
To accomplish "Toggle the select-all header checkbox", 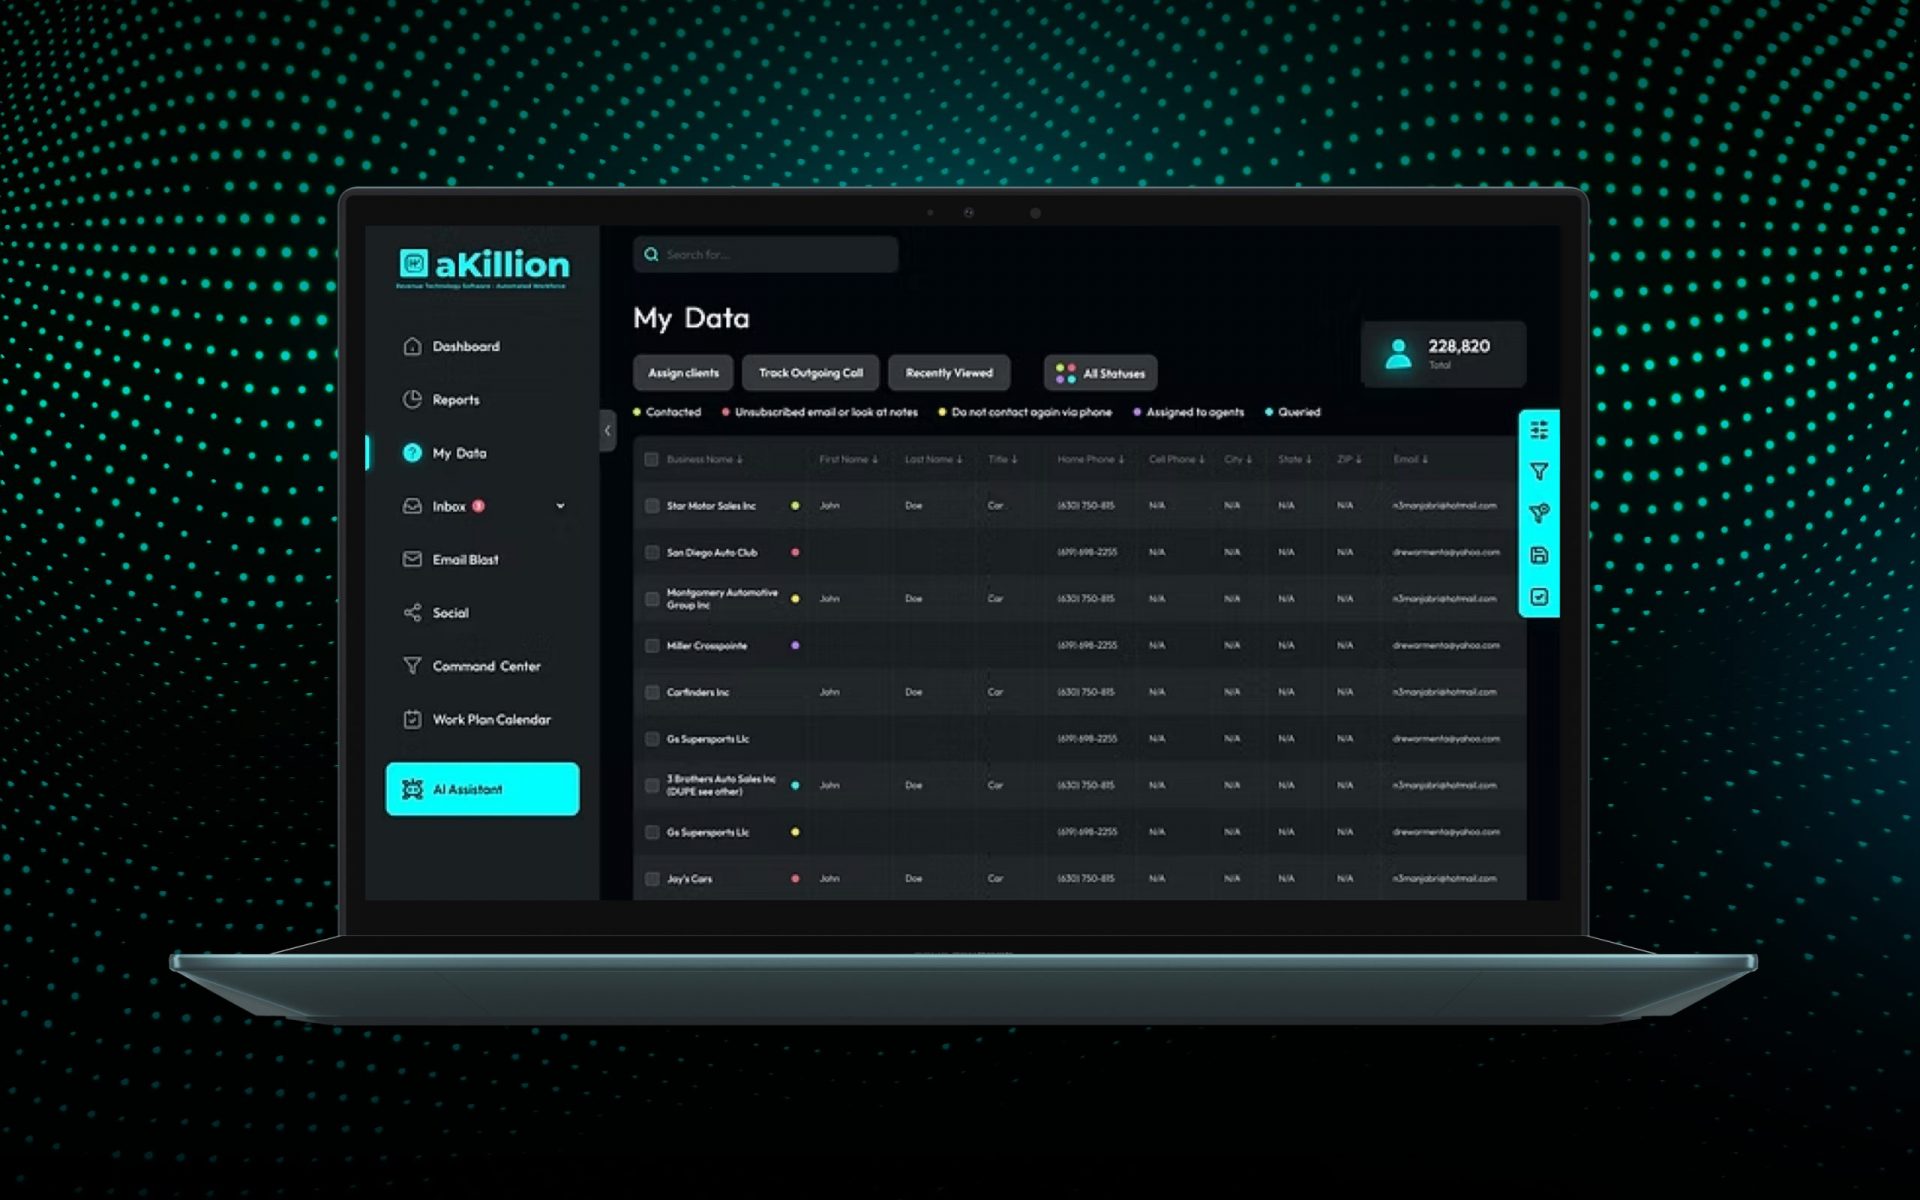I will click(x=651, y=459).
